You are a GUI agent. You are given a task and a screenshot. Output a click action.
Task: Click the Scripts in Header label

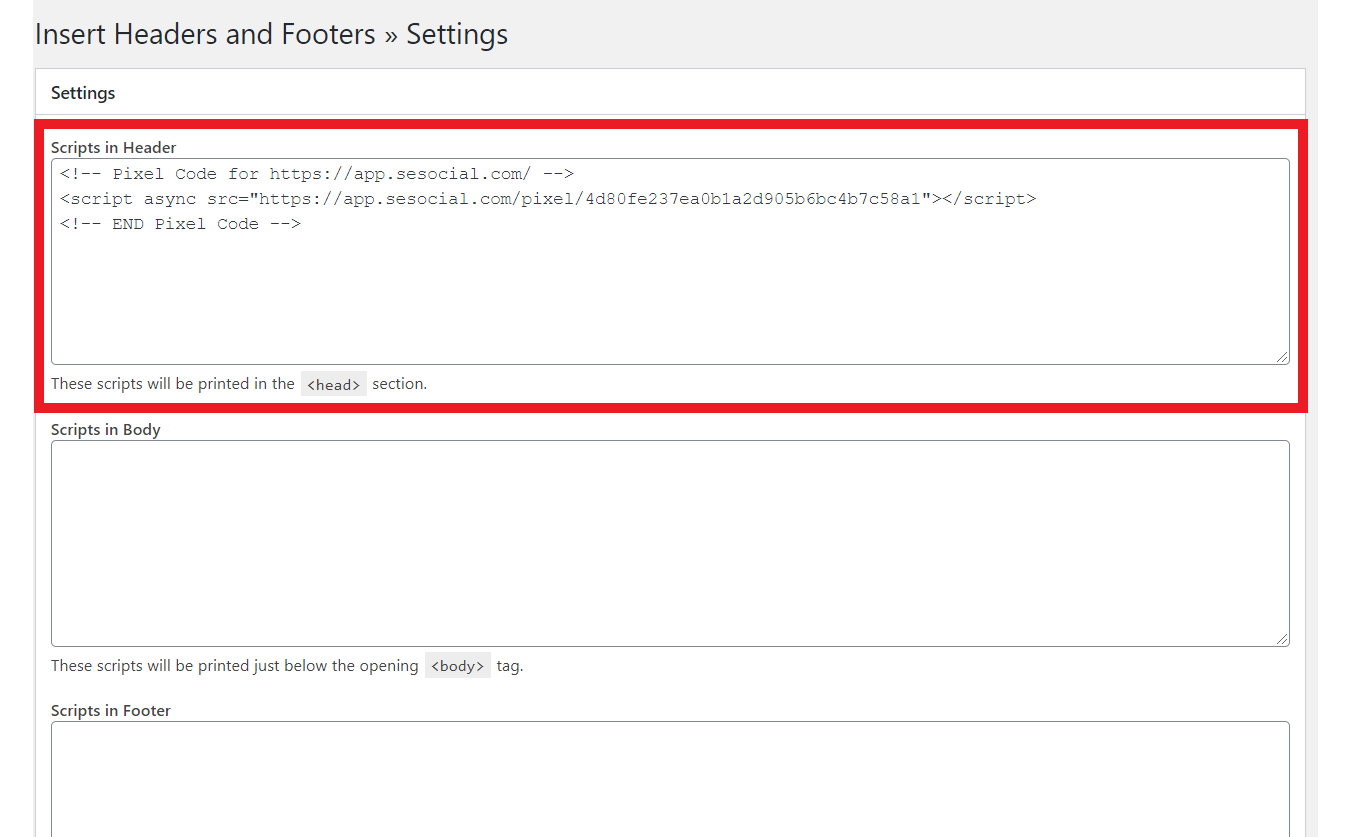[113, 147]
